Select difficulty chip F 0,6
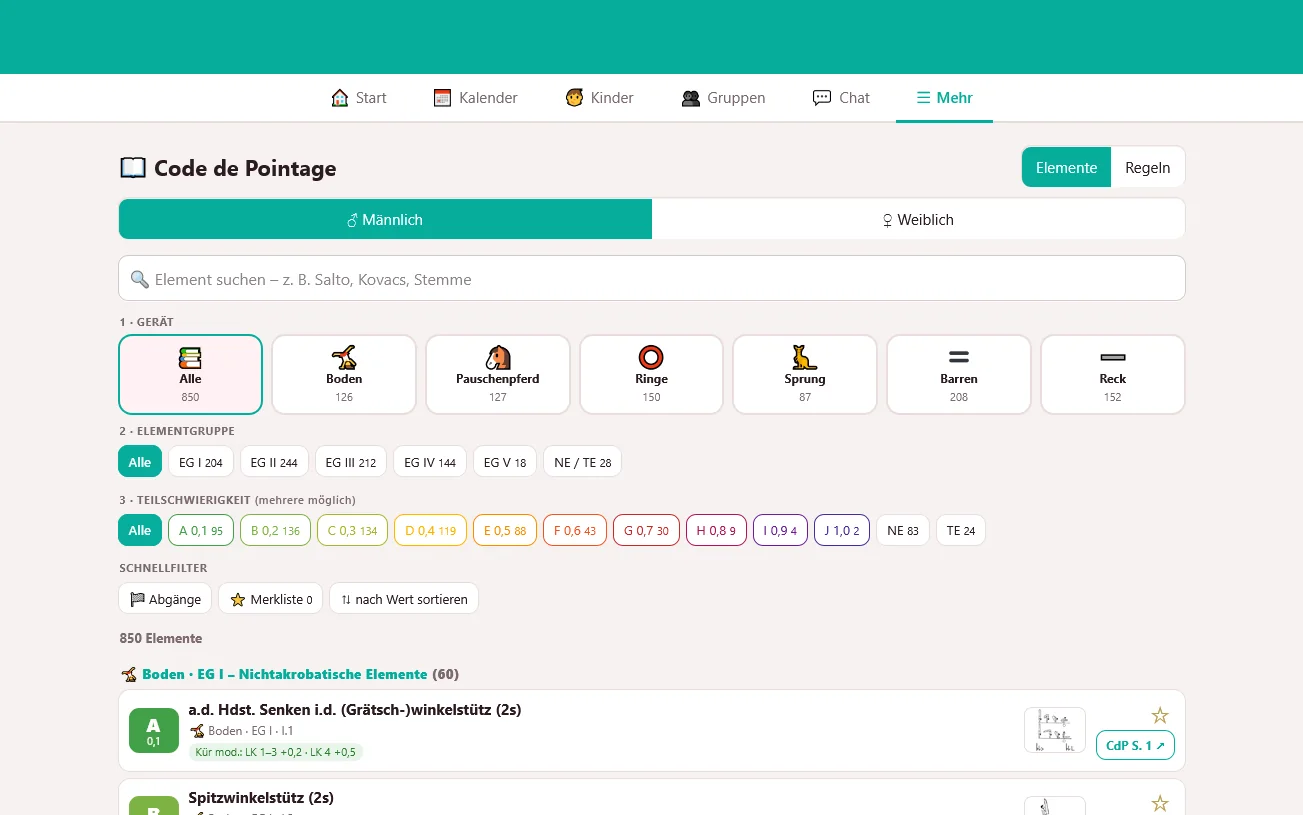This screenshot has height=815, width=1303. coord(575,530)
